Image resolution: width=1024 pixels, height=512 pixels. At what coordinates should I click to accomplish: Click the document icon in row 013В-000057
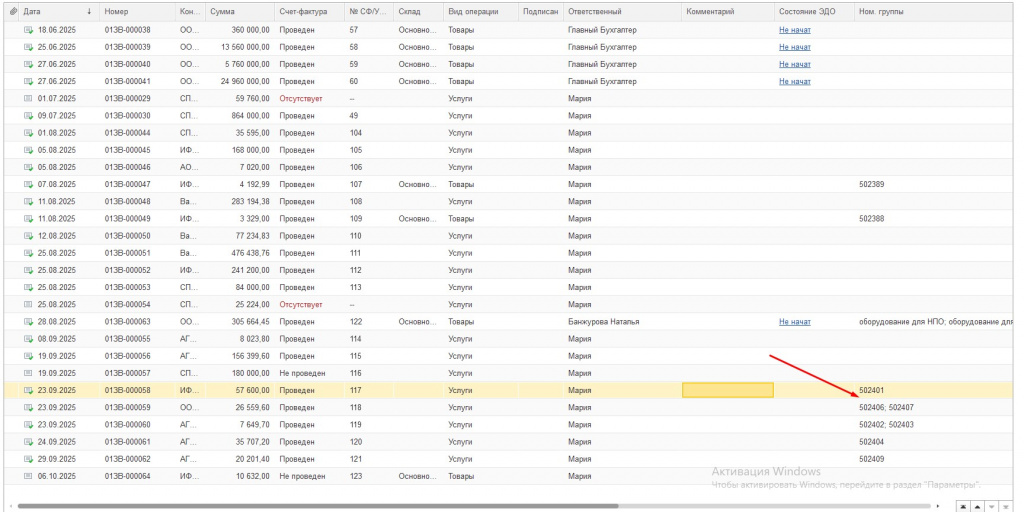tap(28, 373)
